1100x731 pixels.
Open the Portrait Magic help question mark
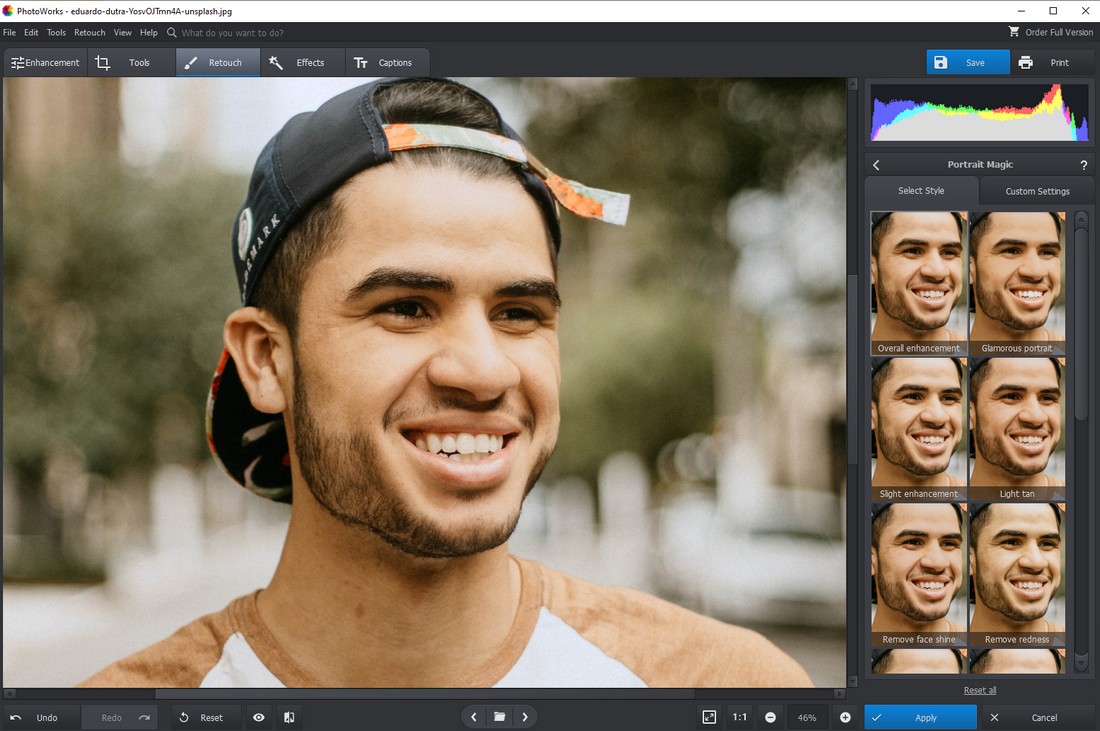point(1084,165)
